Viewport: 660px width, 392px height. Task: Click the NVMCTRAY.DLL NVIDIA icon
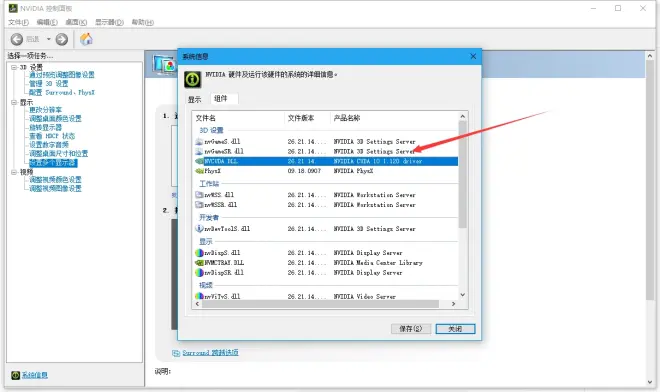click(x=199, y=263)
